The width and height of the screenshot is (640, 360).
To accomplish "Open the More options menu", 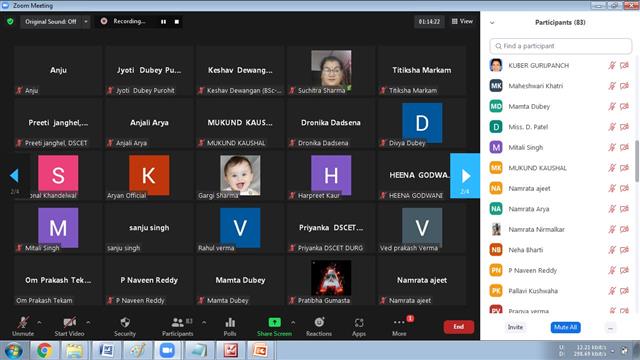I will click(399, 327).
